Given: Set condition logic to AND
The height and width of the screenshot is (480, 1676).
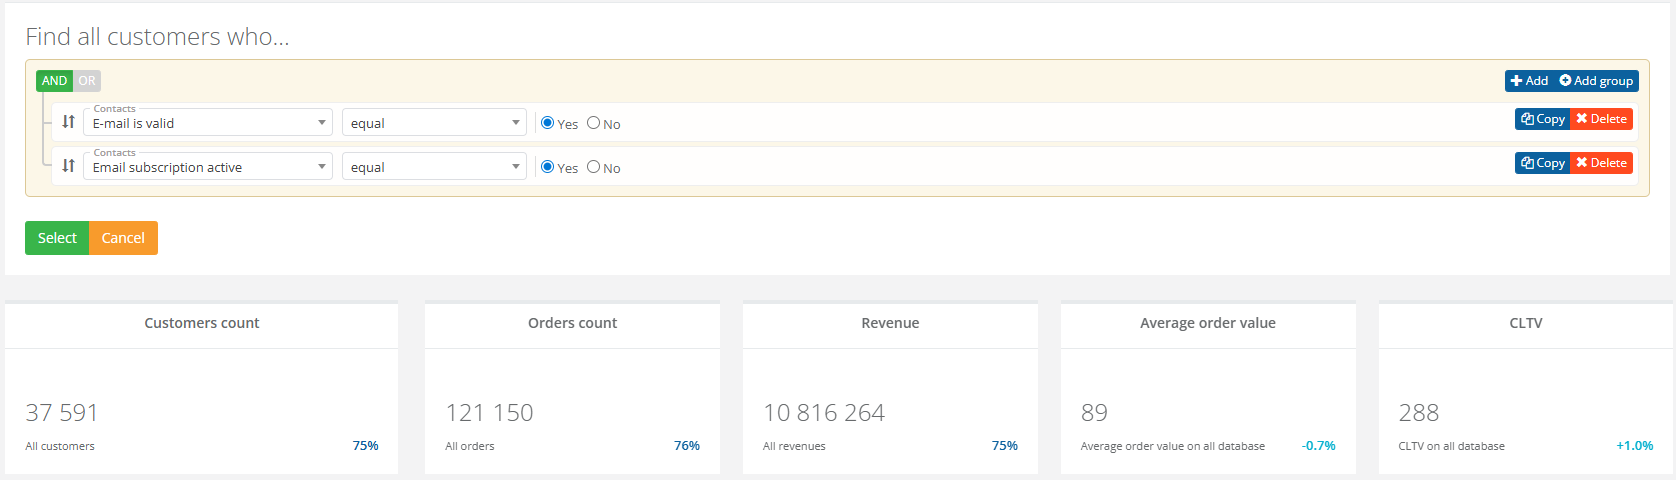Looking at the screenshot, I should pos(54,81).
